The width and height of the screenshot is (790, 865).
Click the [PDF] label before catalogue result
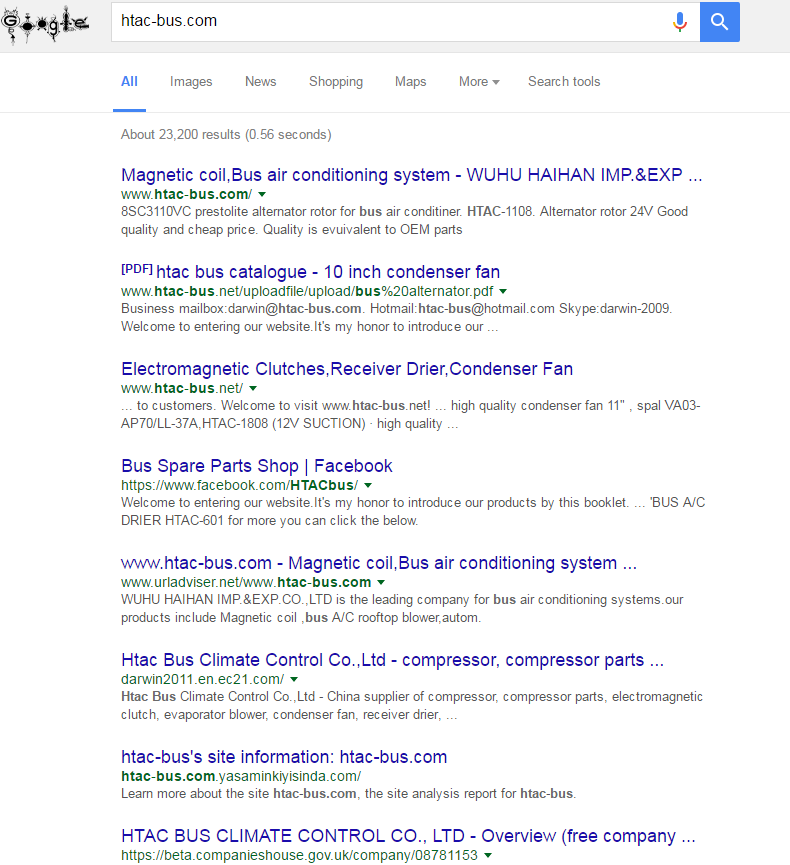click(x=137, y=269)
